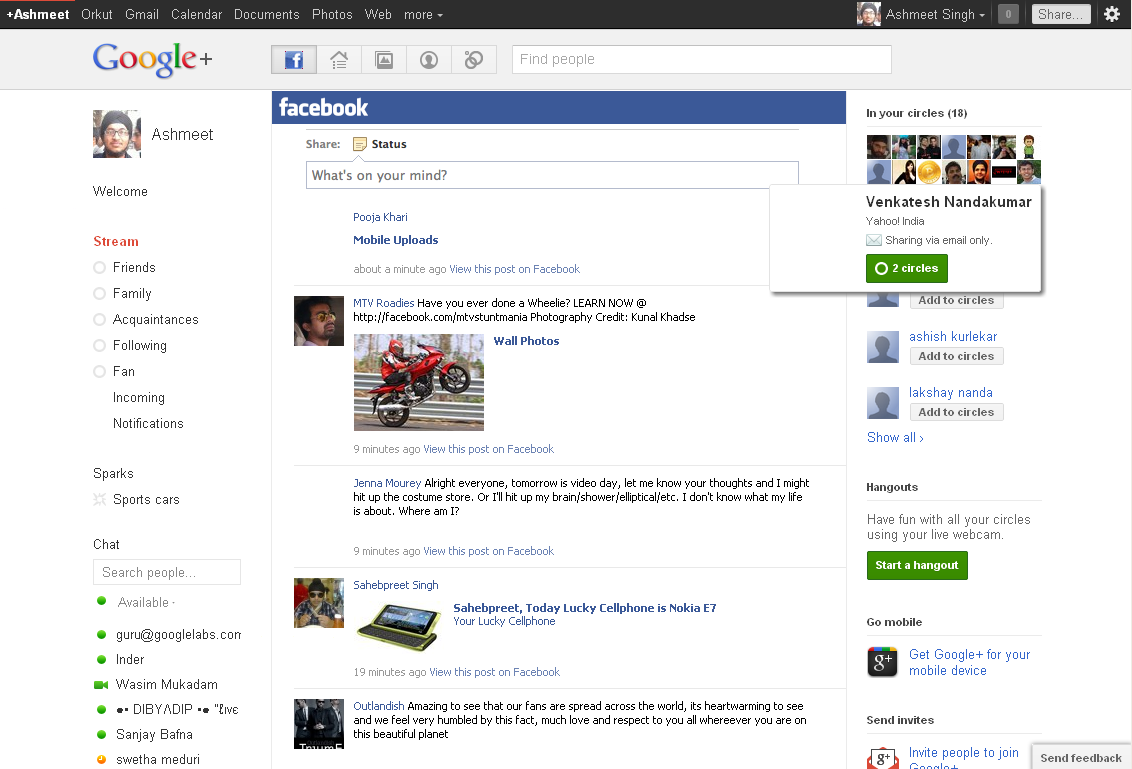Viewport: 1132px width, 769px height.
Task: Open the MTV Roaders bike wheelie photo
Action: coord(419,382)
